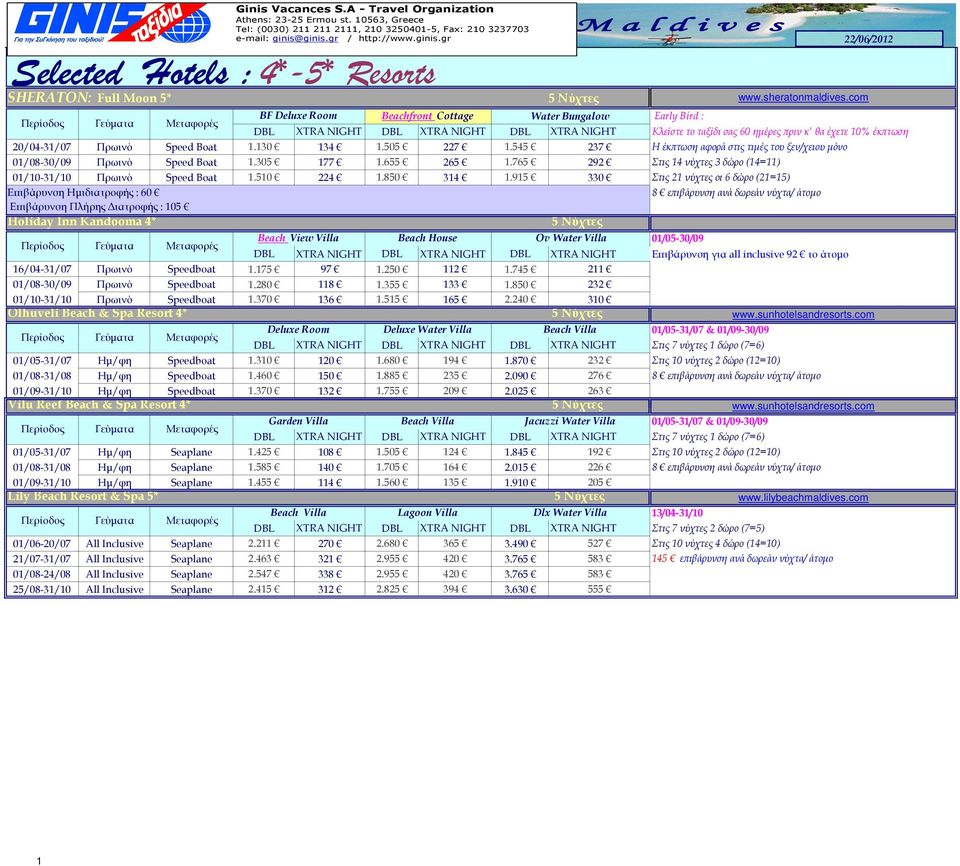Click the highlighted 'Beachfront Cottage' header

click(x=427, y=116)
